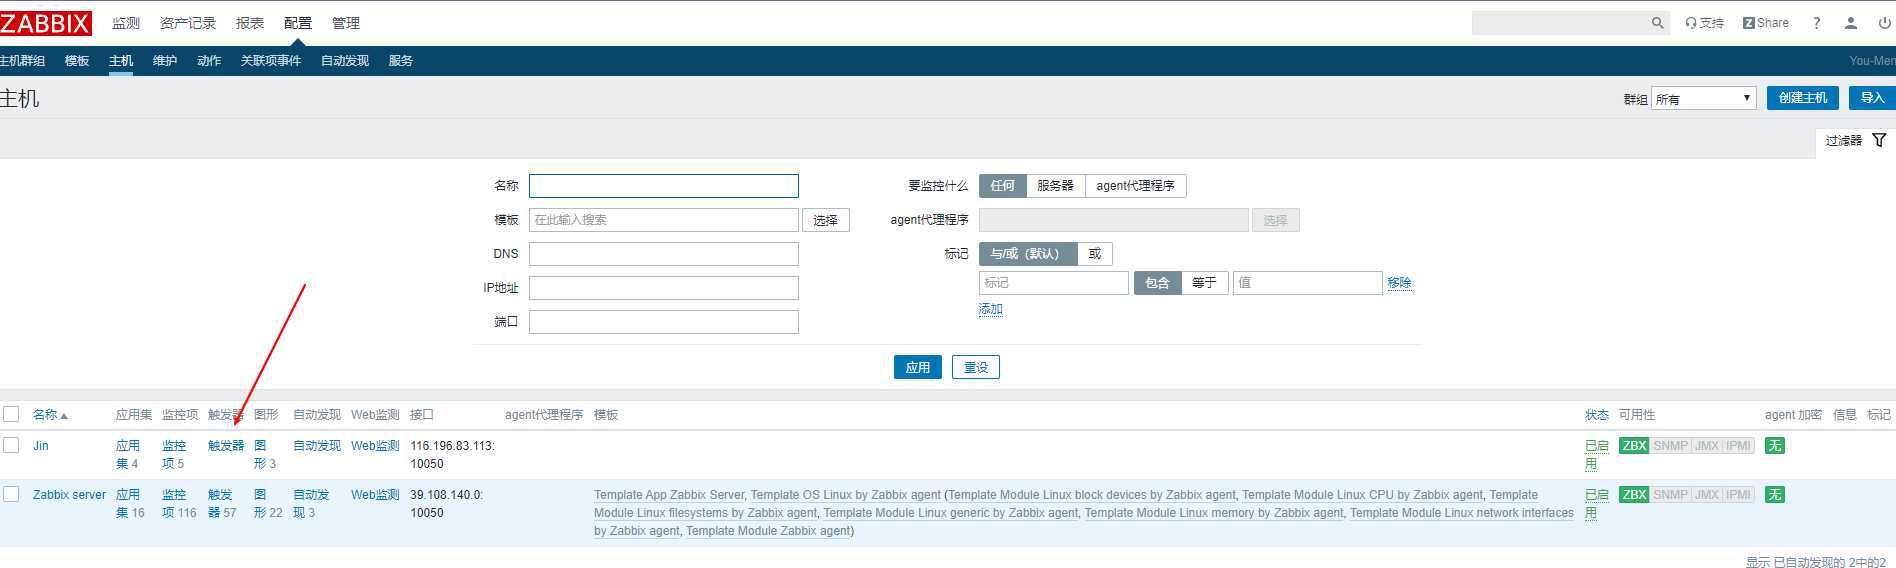1896x568 pixels.
Task: Select 包含 tag operator
Action: (x=1157, y=283)
